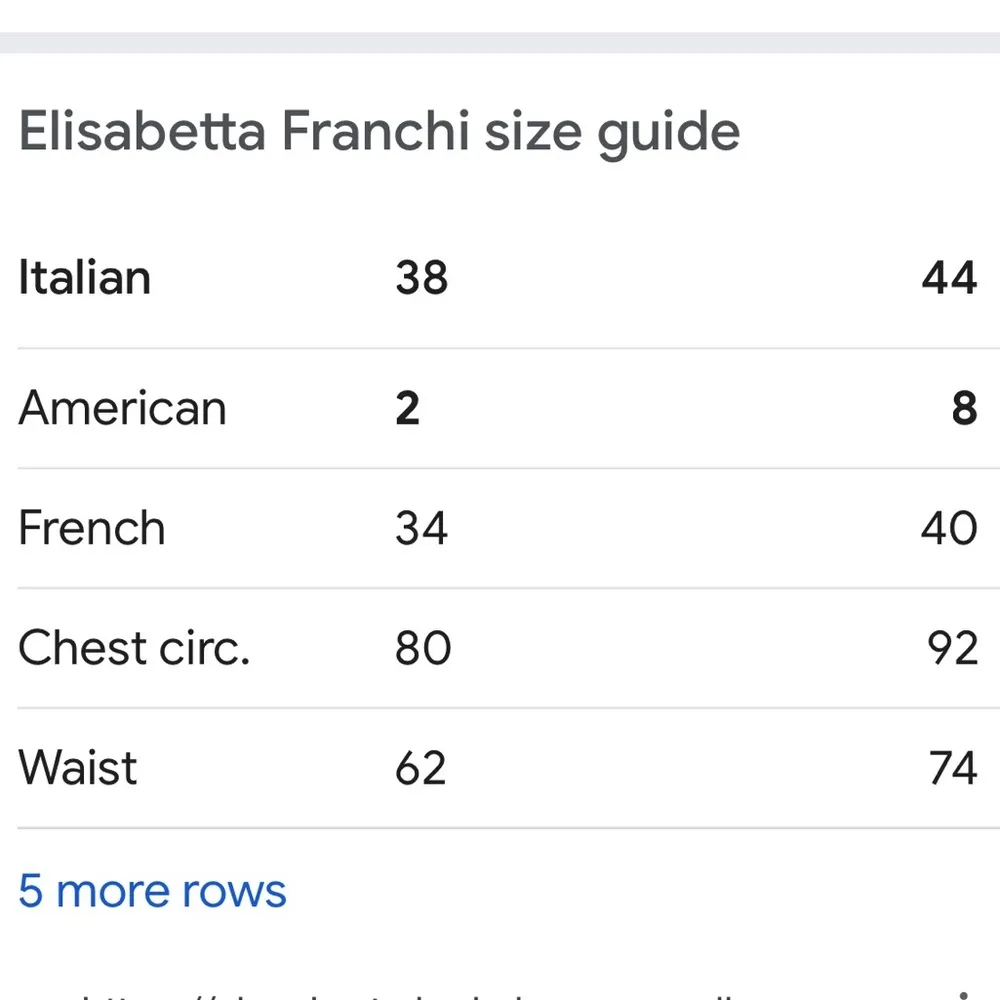
Task: Click French size value 34
Action: [421, 528]
